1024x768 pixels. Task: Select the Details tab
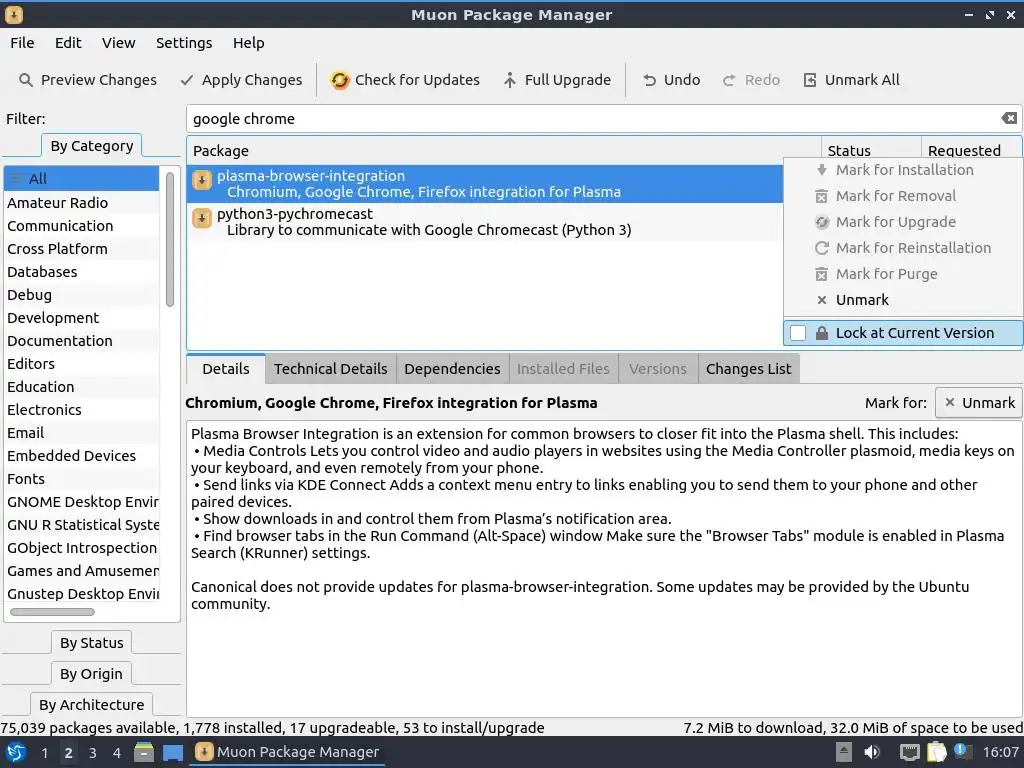pos(226,369)
